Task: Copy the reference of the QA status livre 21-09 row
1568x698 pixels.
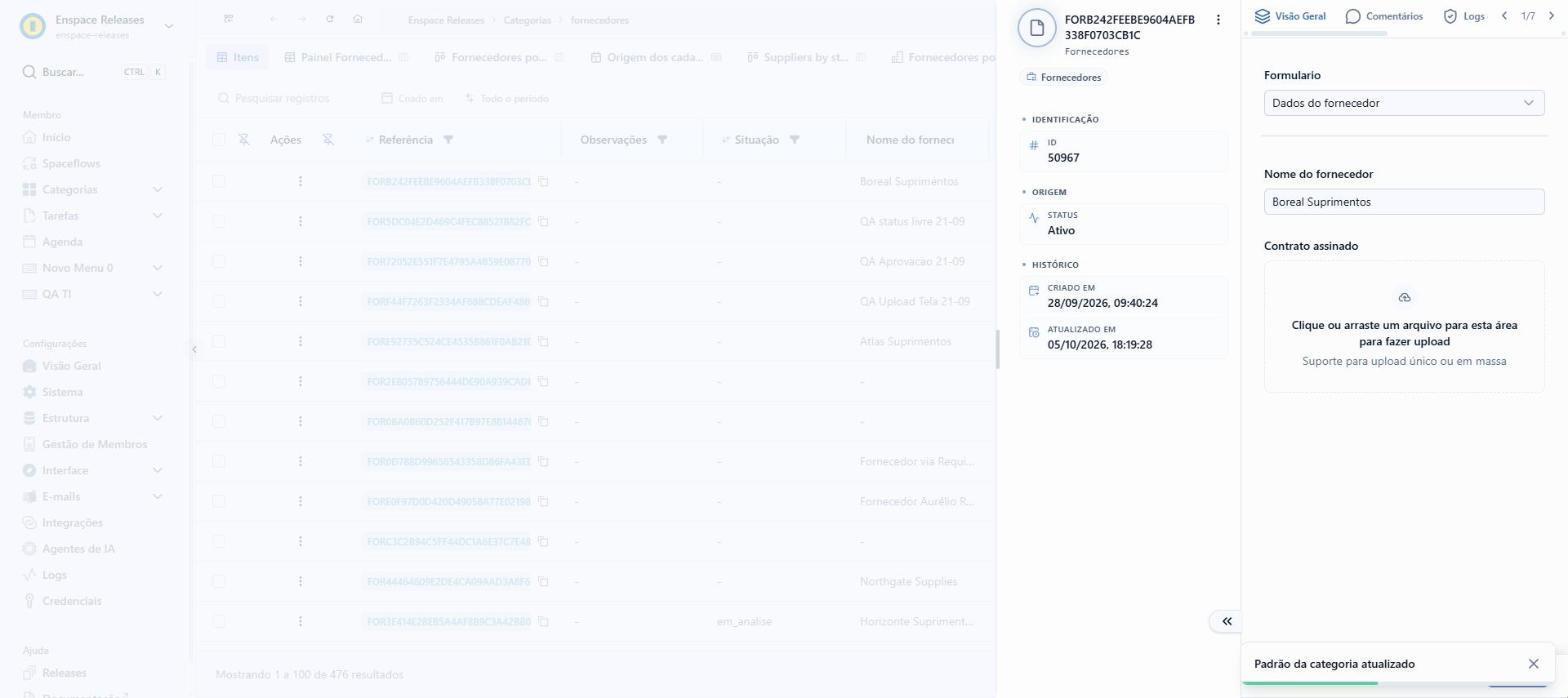Action: pyautogui.click(x=544, y=222)
